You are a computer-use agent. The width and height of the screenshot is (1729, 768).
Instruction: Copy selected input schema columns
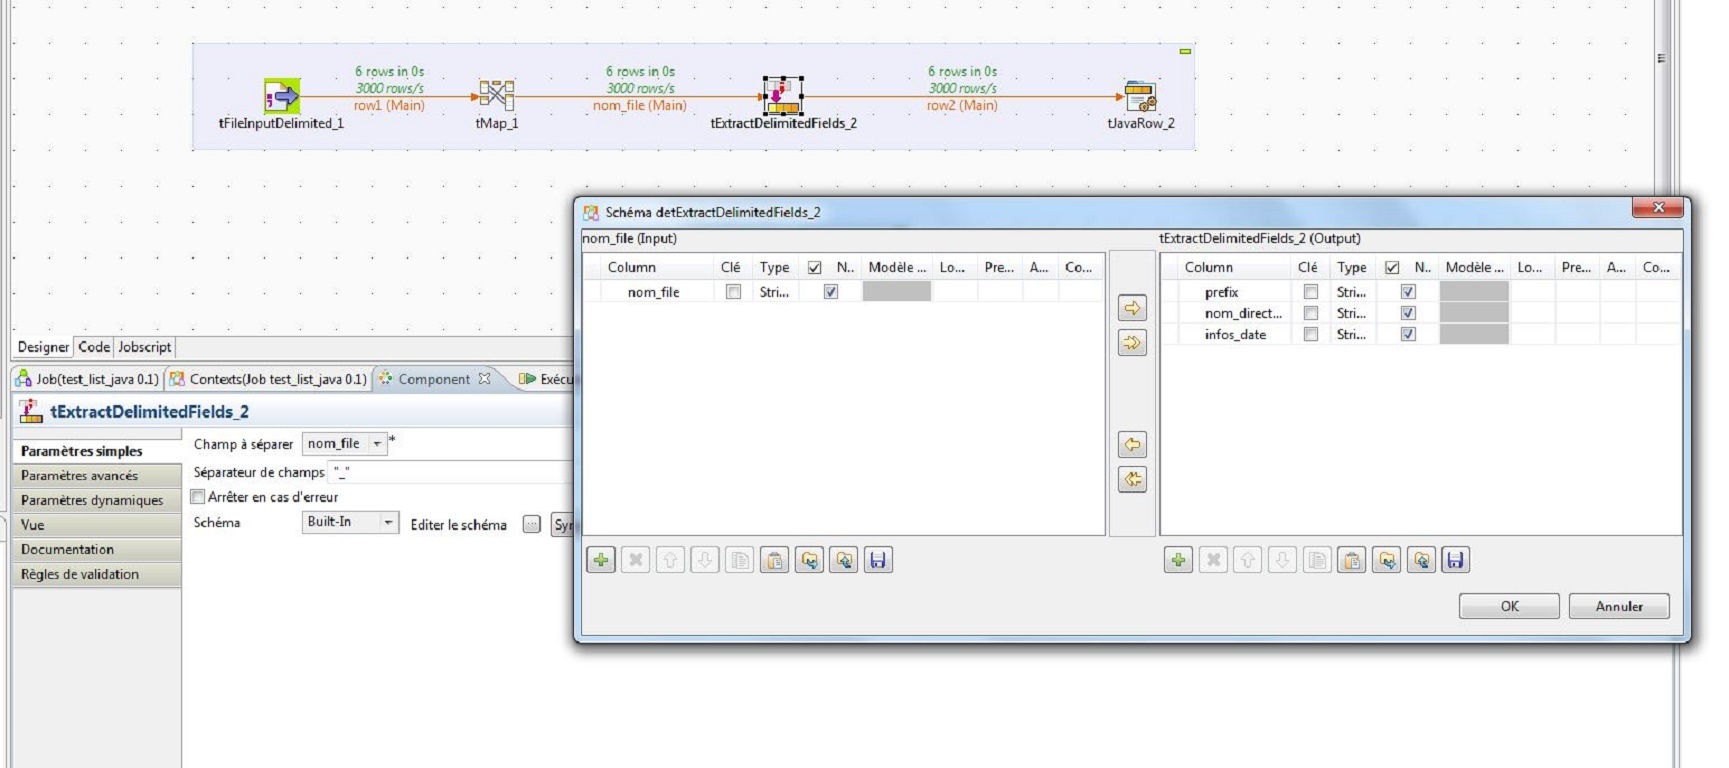740,560
